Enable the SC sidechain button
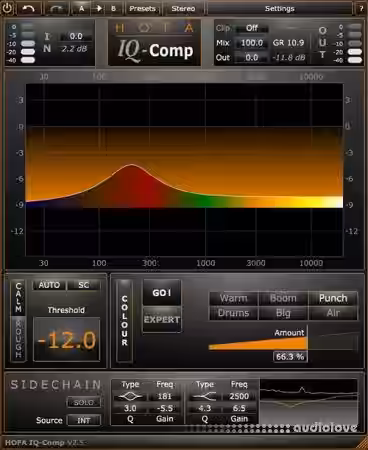 pyautogui.click(x=84, y=285)
